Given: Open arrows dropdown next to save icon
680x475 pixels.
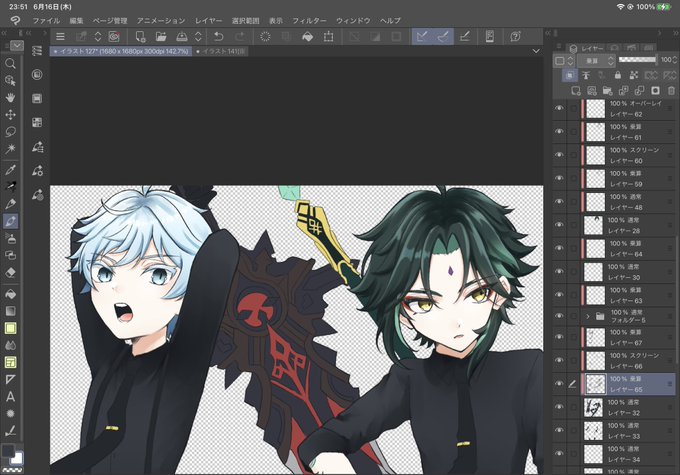Looking at the screenshot, I should [x=198, y=36].
